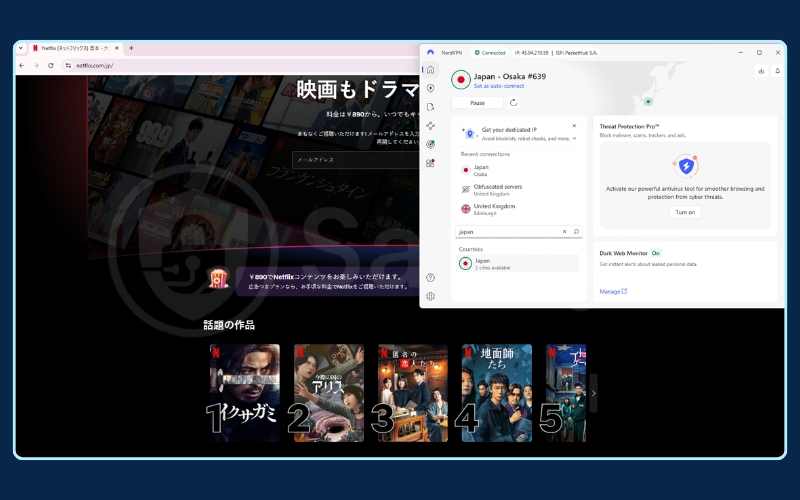
Task: Click the Threat Protection Pro heading
Action: tap(629, 127)
